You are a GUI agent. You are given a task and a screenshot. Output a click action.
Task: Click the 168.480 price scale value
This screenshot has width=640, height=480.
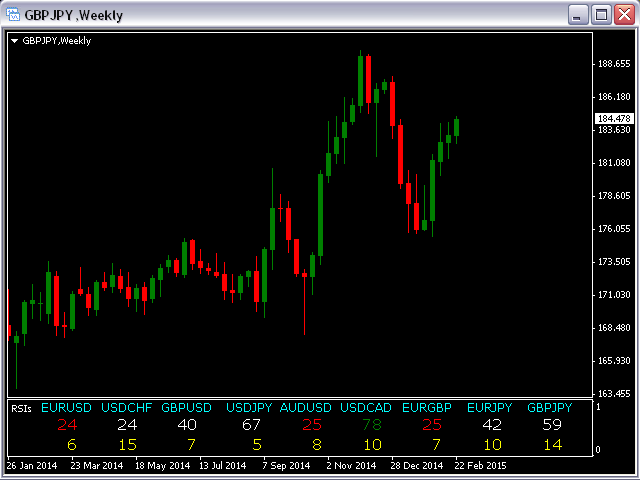[x=614, y=328]
